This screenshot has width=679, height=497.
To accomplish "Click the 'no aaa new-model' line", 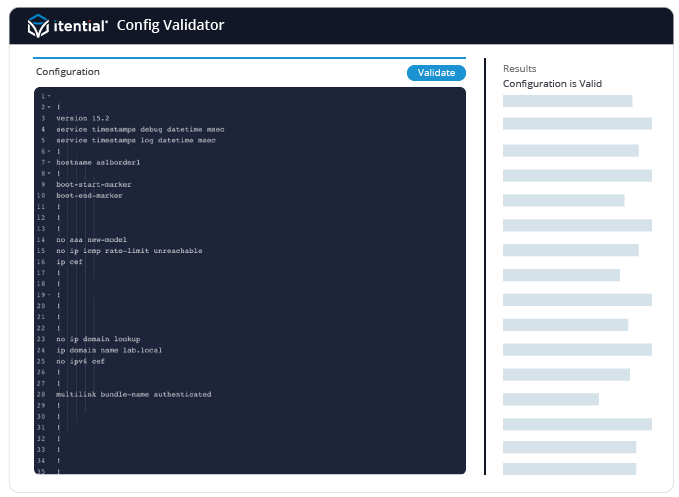I will coord(91,240).
